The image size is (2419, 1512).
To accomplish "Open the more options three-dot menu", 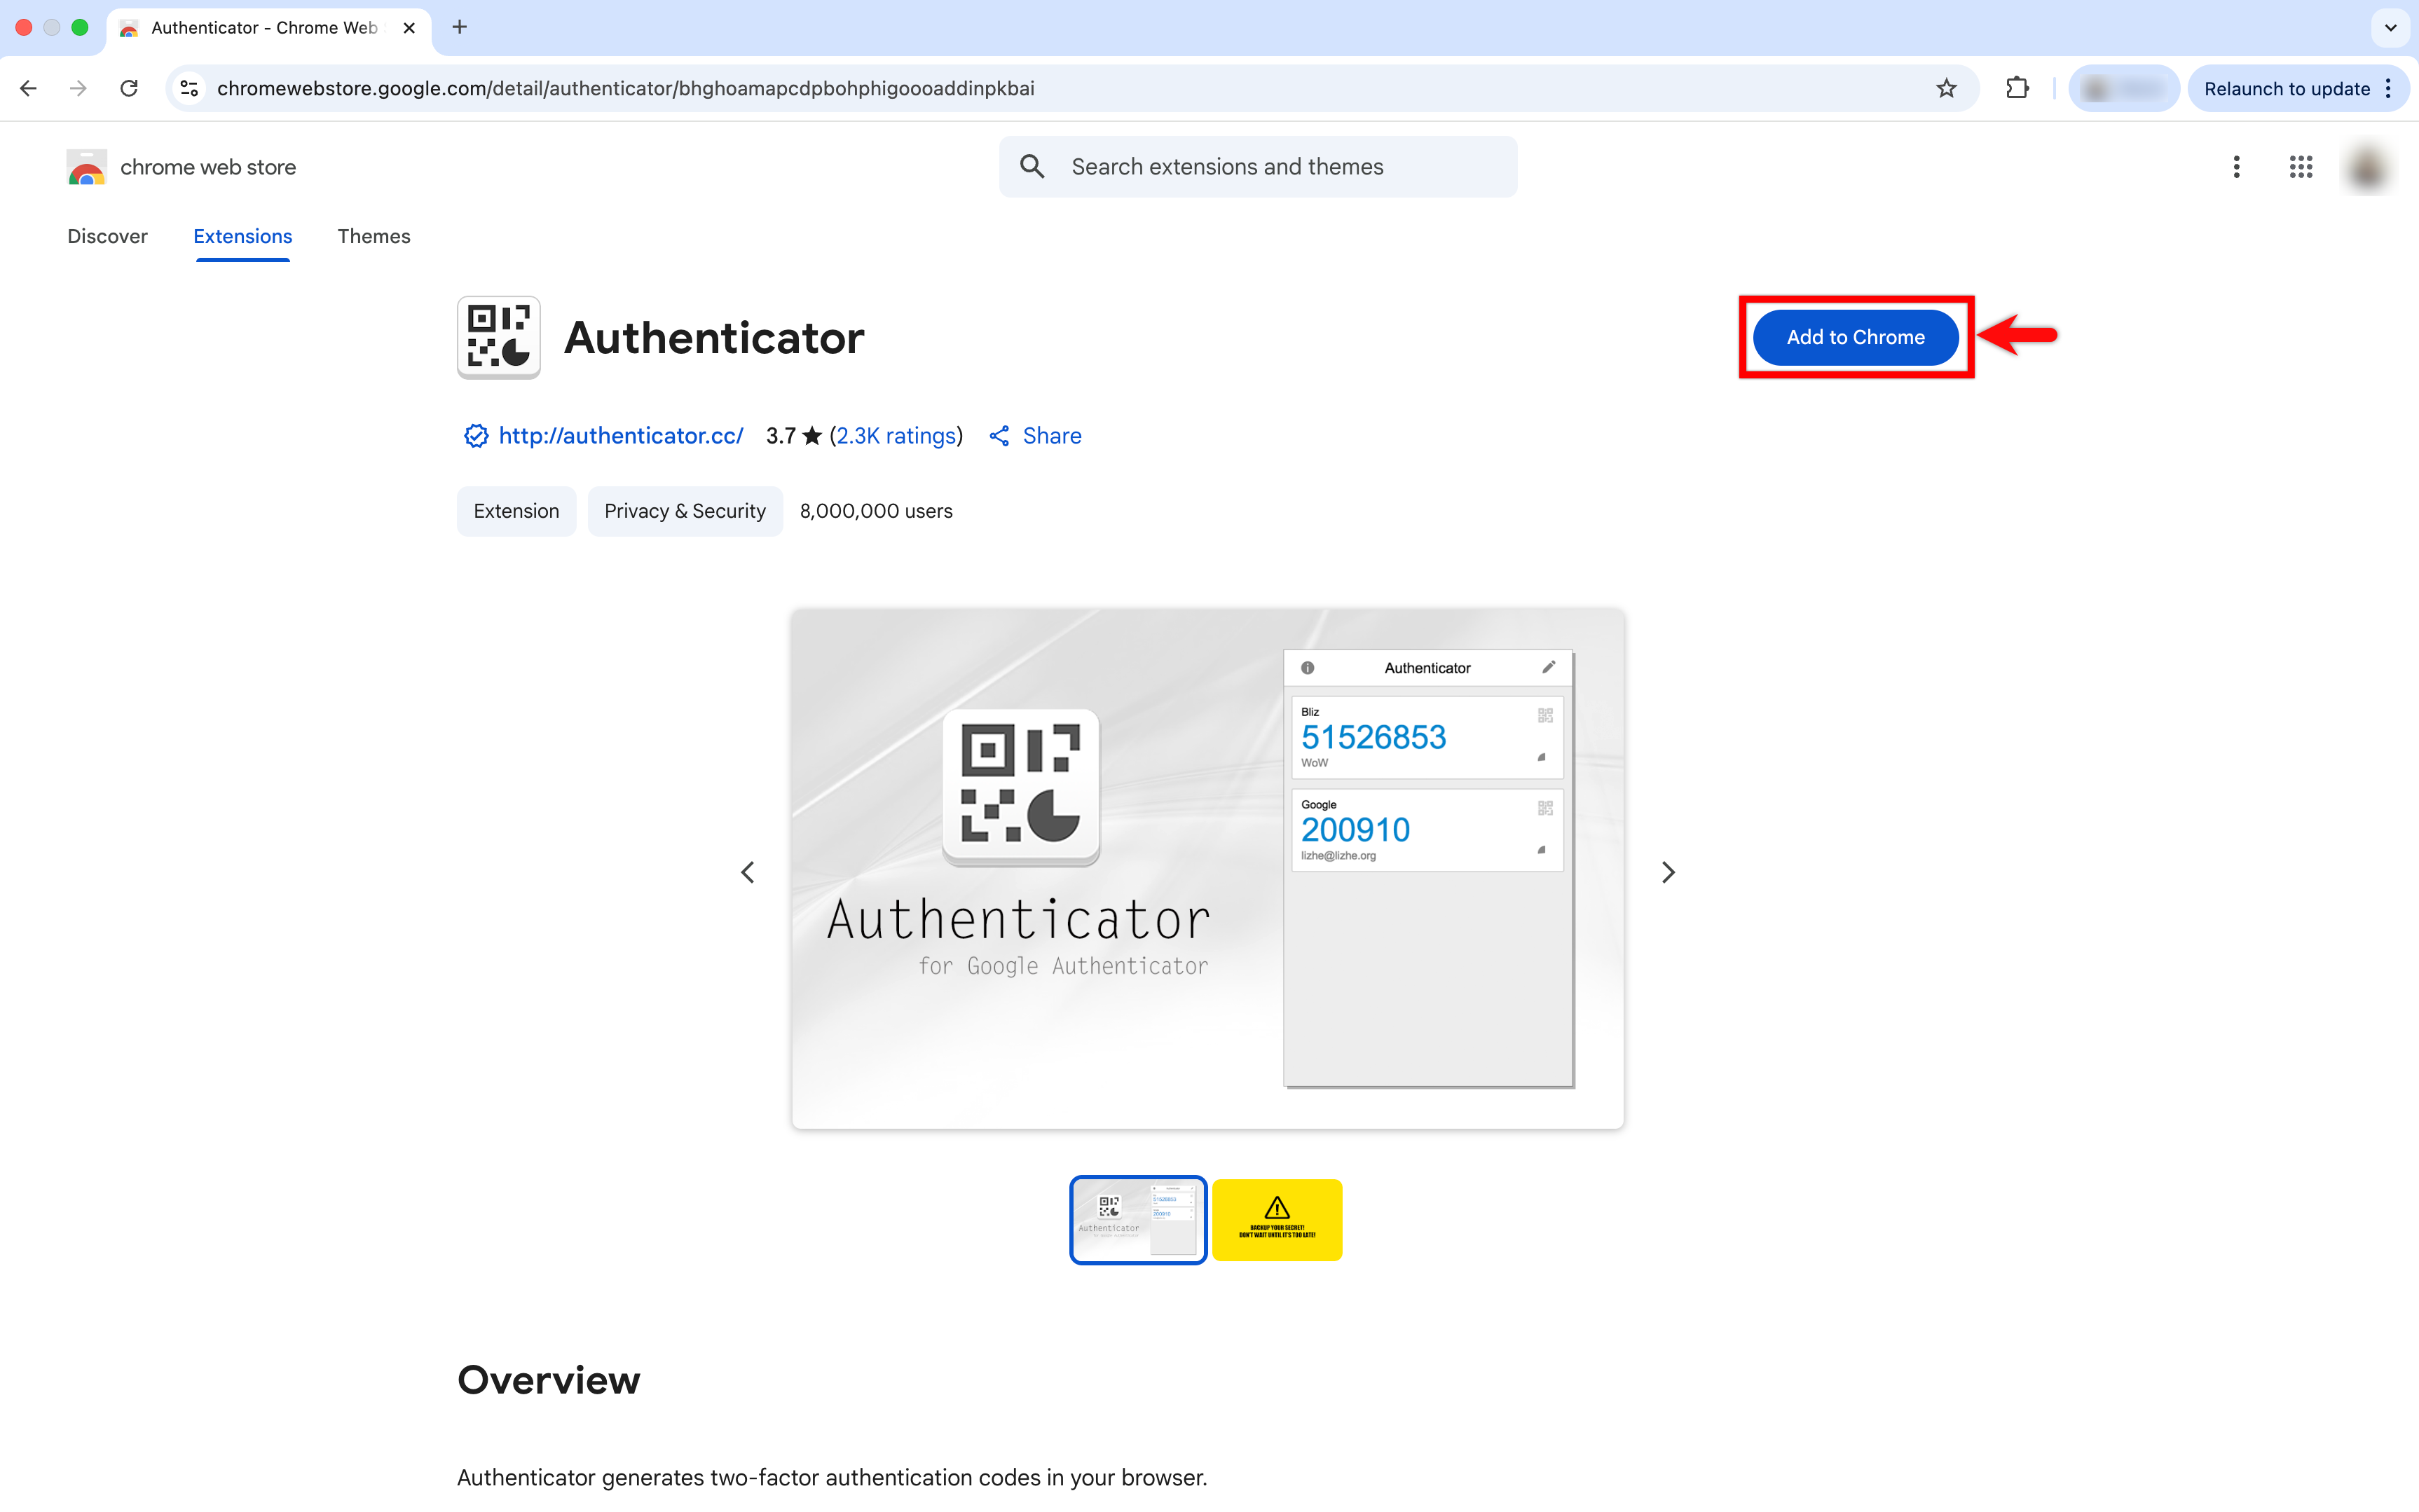I will [2236, 166].
